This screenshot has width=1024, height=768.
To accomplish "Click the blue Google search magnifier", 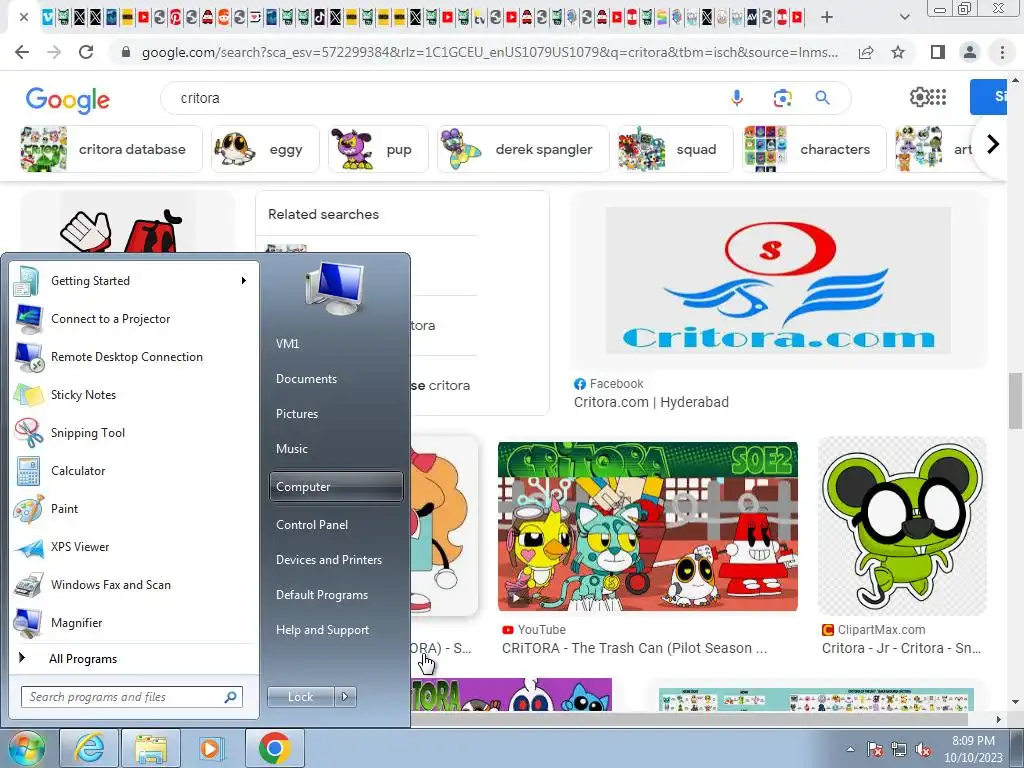I will (x=822, y=98).
